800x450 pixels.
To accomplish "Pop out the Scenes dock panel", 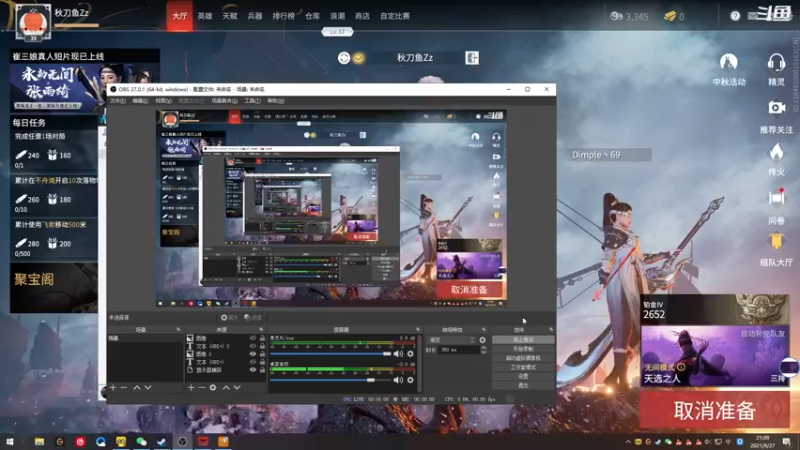I will pyautogui.click(x=178, y=330).
